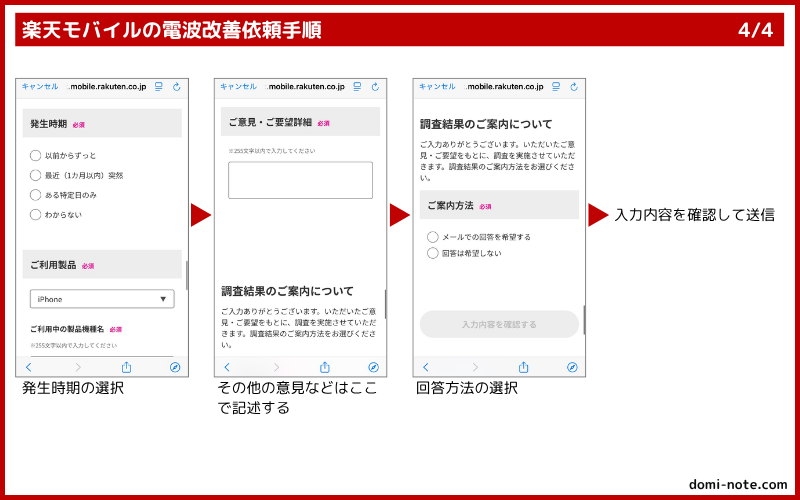Screen dimensions: 800x500
Task: Open Safari compass icon in second phone screen
Action: coord(373,367)
